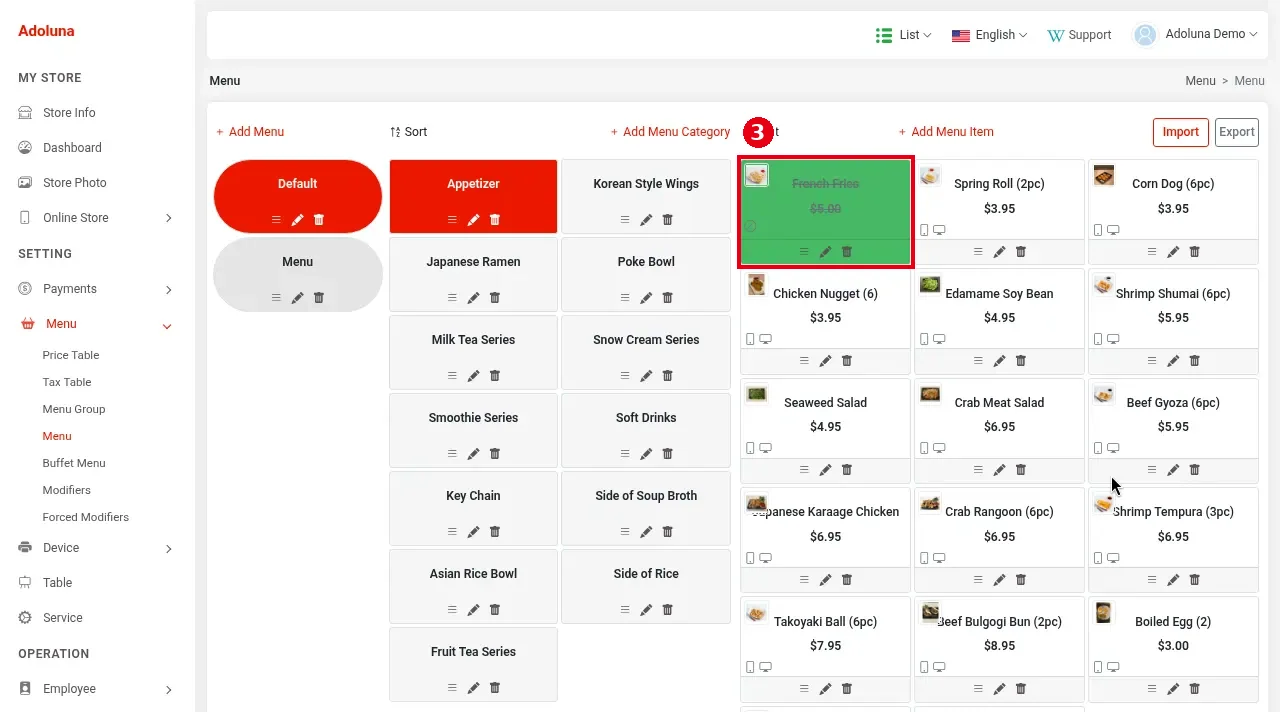Edit the Default menu with pencil icon
The image size is (1280, 712).
point(297,220)
